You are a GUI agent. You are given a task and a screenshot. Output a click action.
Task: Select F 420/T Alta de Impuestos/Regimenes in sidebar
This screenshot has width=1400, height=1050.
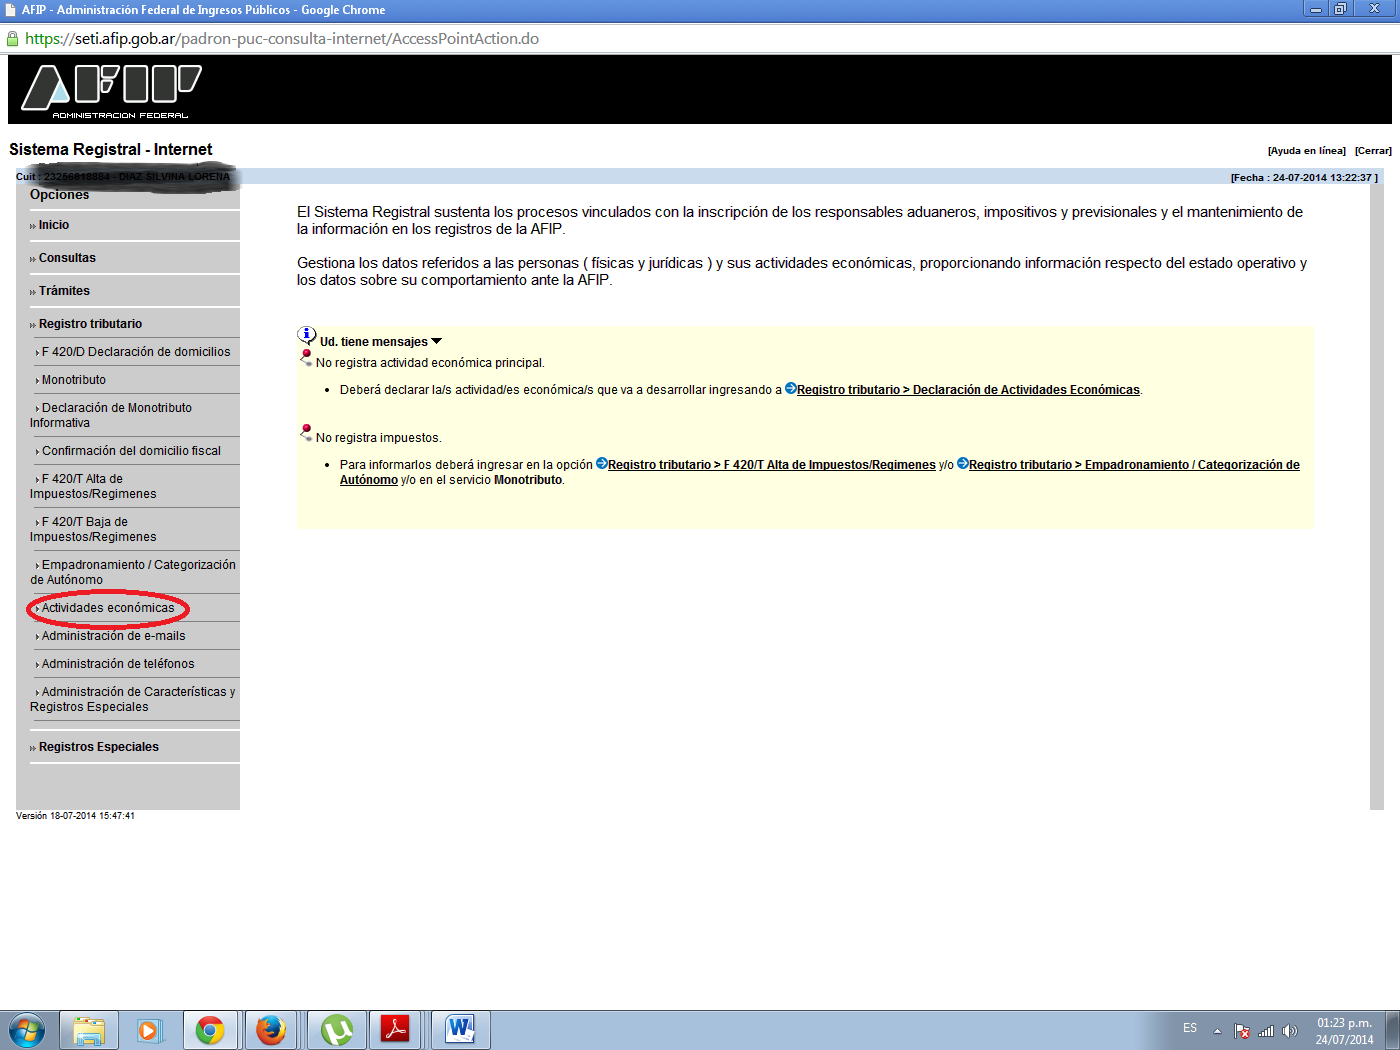(x=93, y=486)
